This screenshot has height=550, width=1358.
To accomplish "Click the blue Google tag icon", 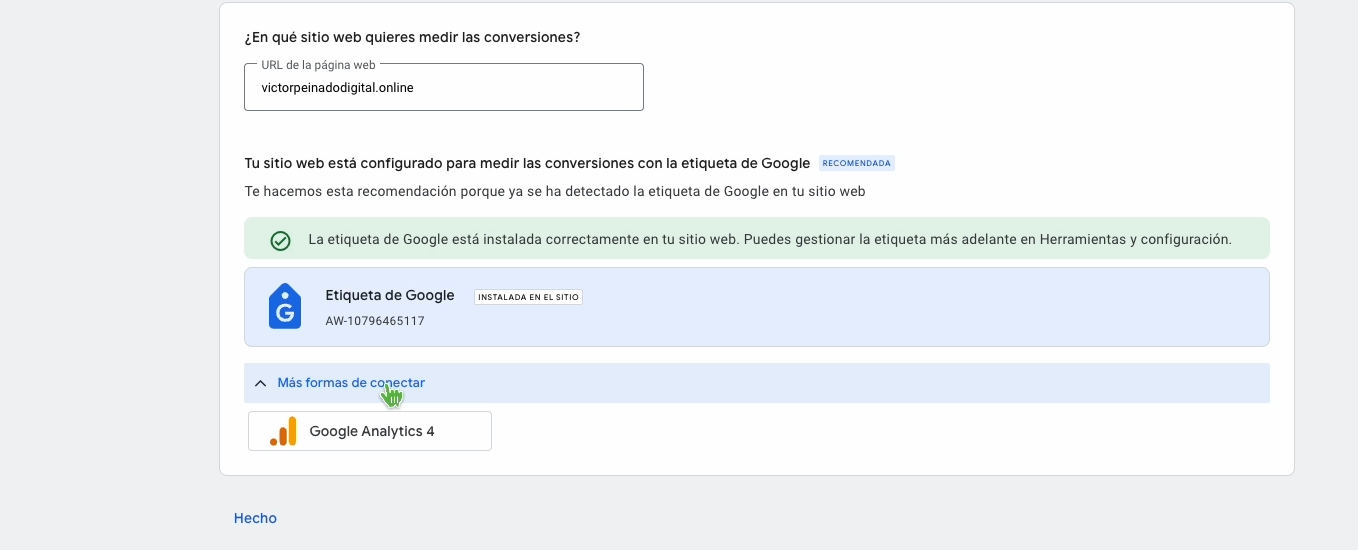I will (x=285, y=306).
